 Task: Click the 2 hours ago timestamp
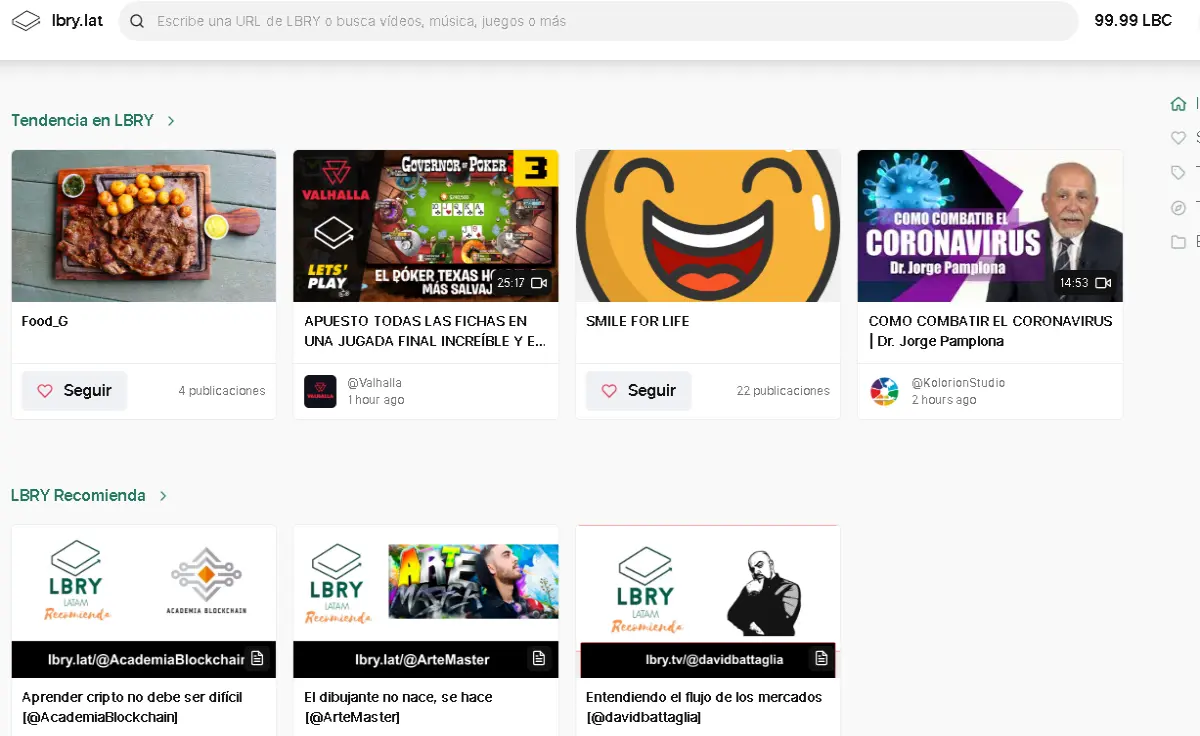(x=943, y=400)
